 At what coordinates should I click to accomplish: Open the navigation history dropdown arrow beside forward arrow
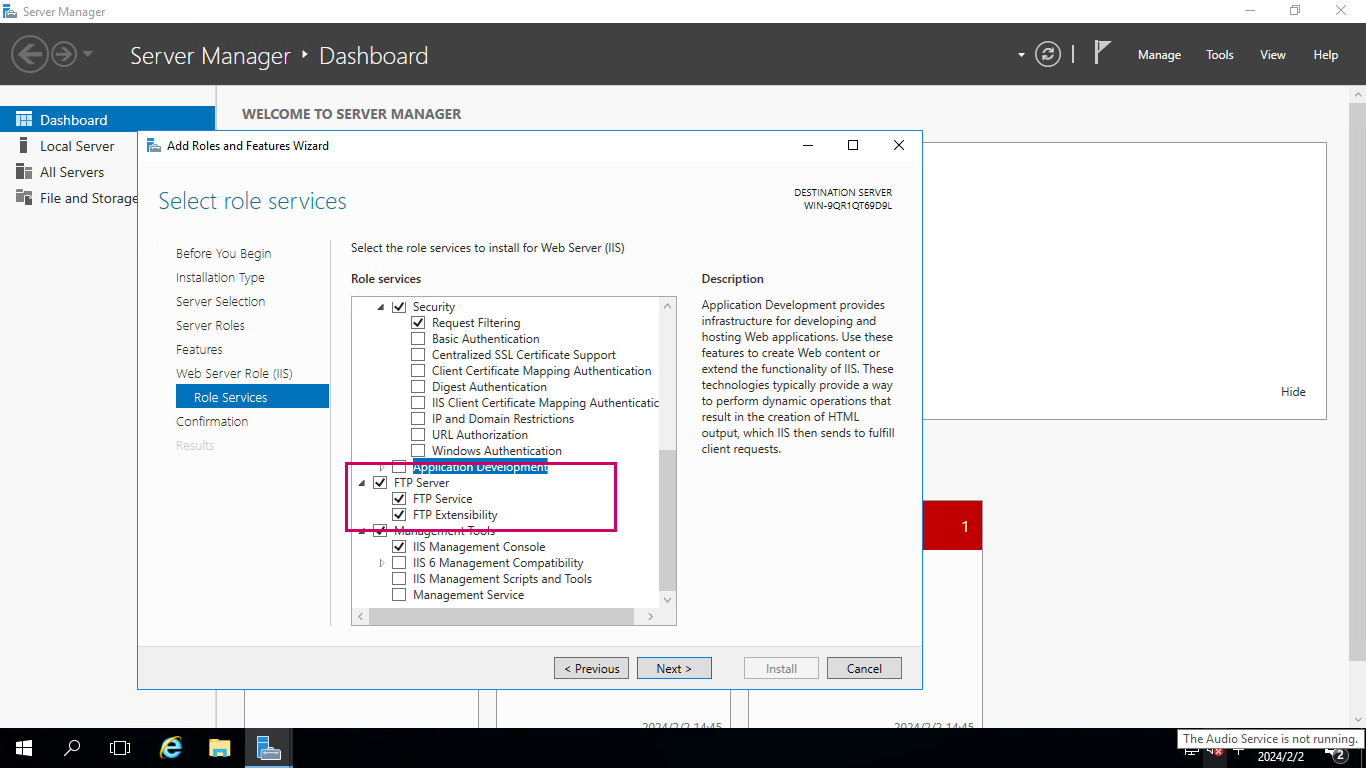point(88,54)
